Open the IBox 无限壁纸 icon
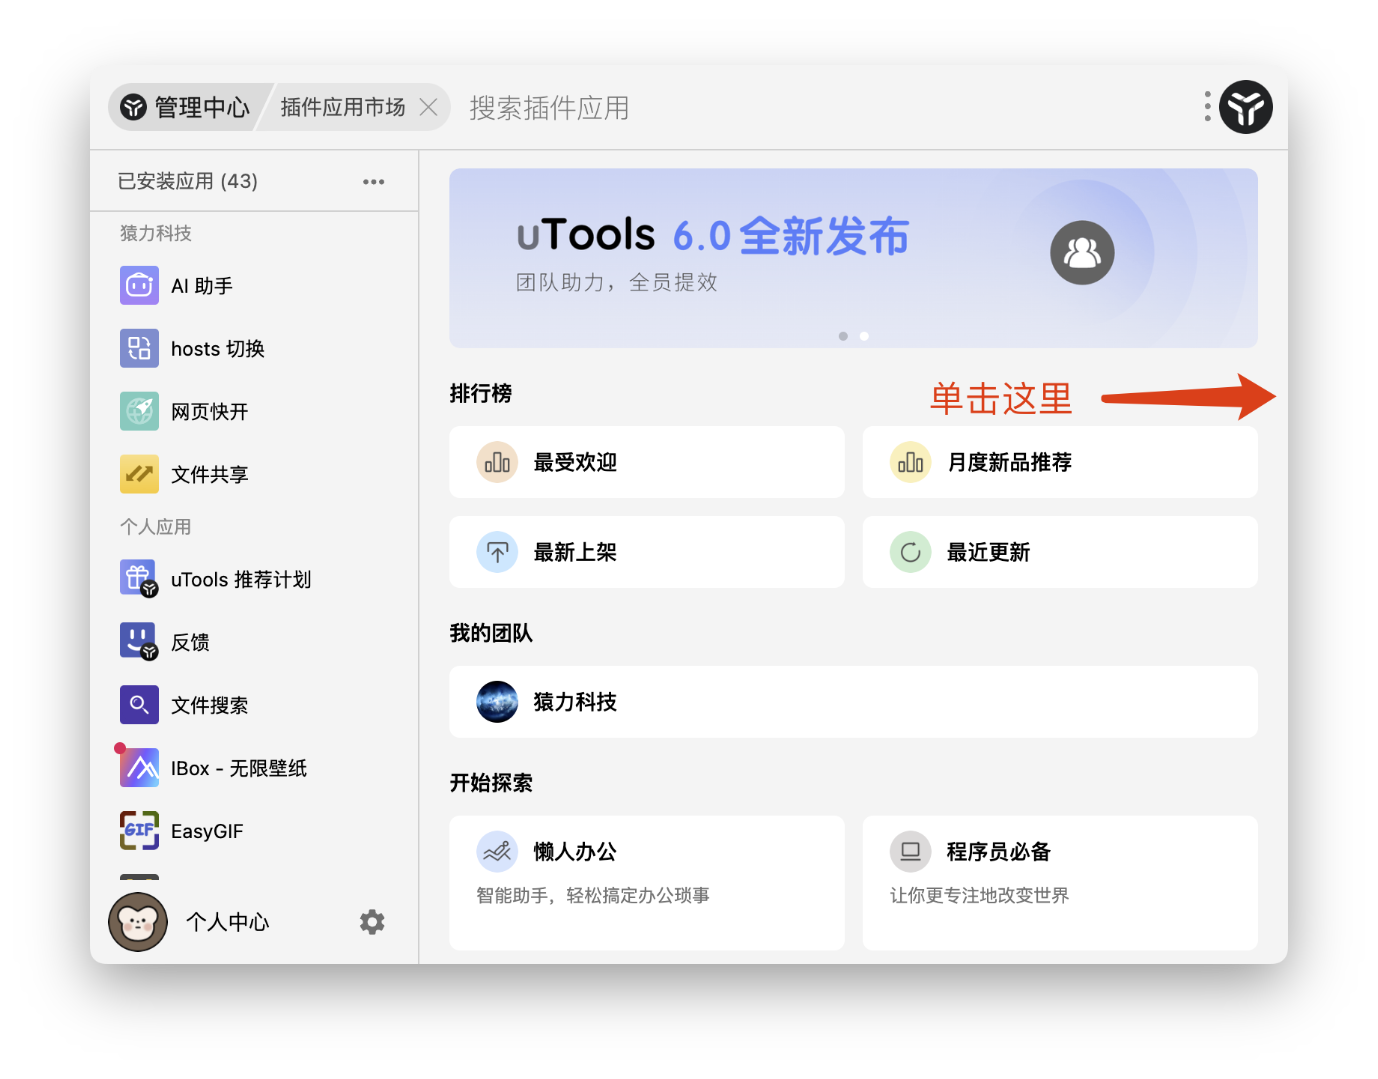The width and height of the screenshot is (1378, 1079). [139, 767]
